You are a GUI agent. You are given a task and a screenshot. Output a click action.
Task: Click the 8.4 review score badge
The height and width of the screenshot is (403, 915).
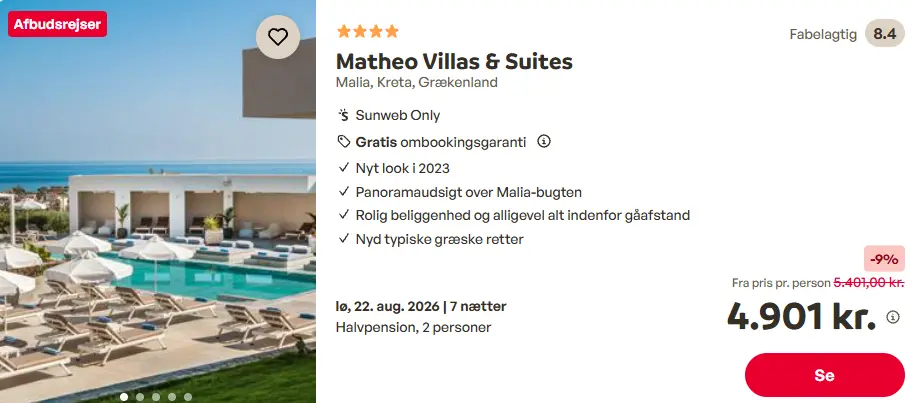click(x=885, y=34)
